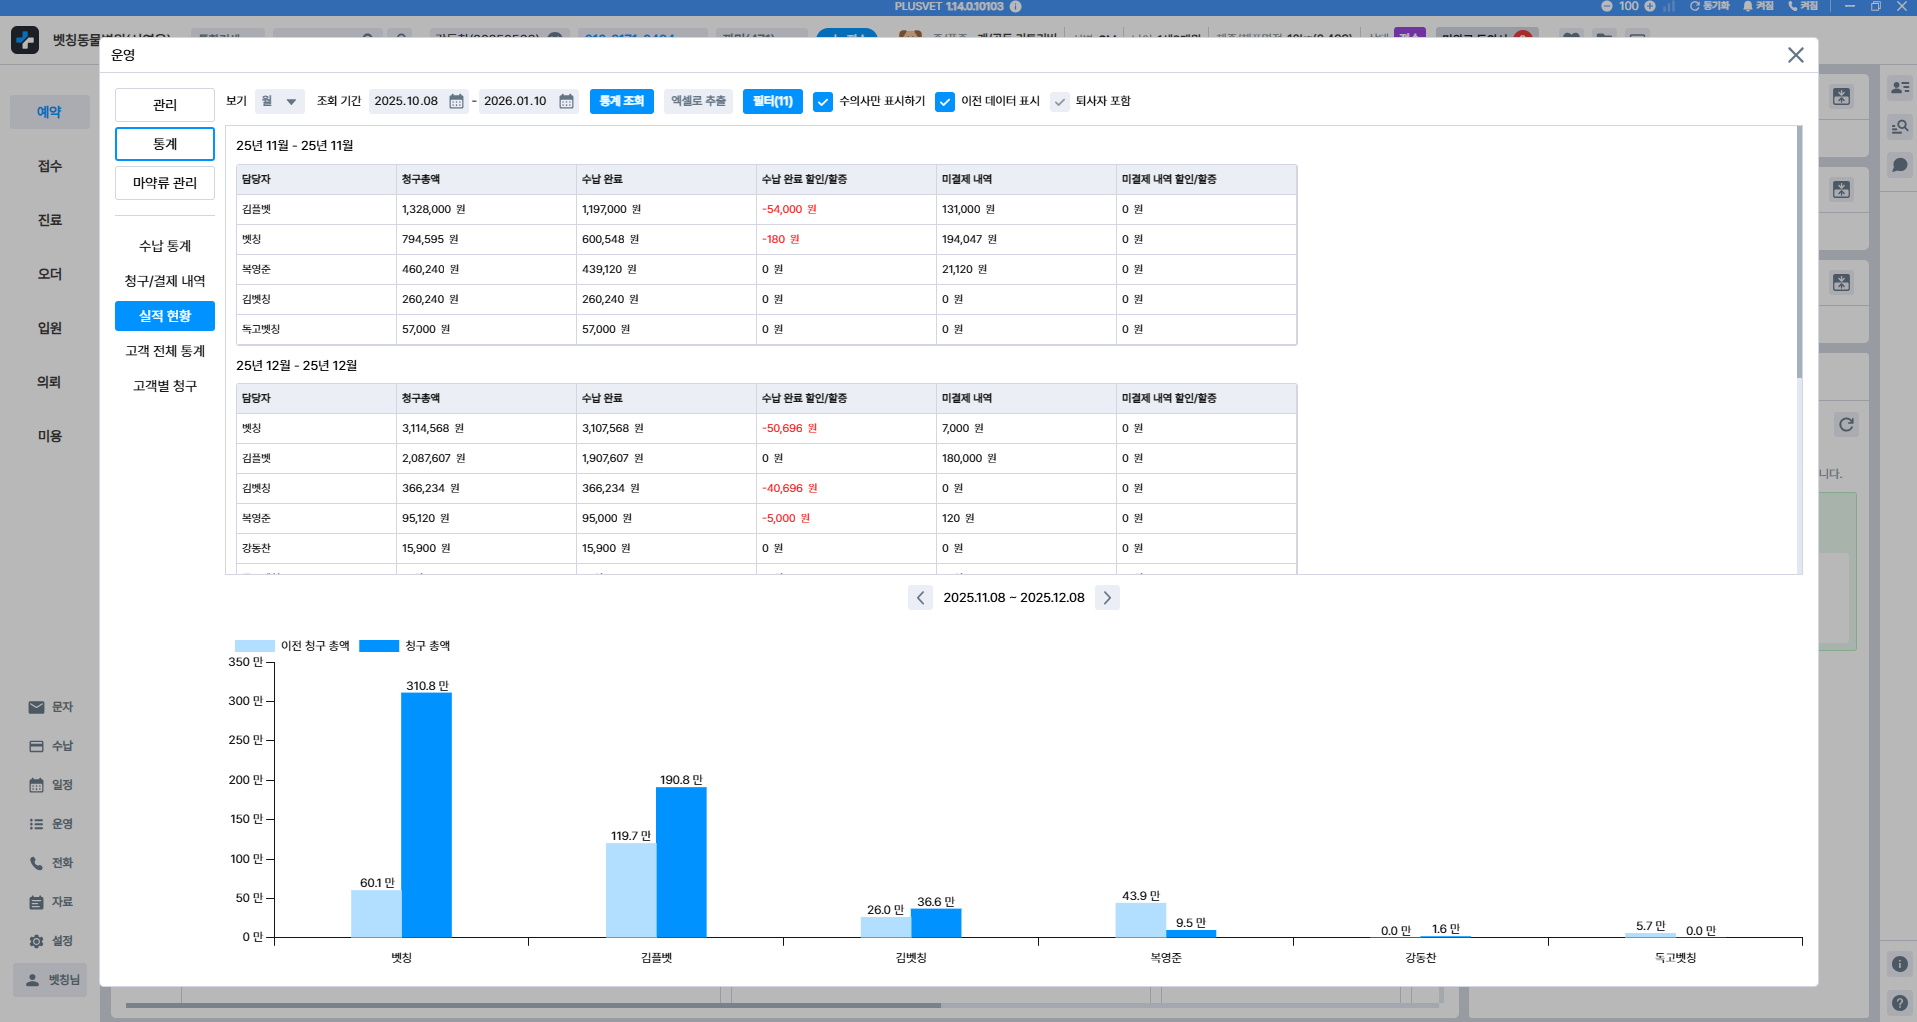Click the 엑셀로 추출 export button
Viewport: 1917px width, 1022px height.
tap(698, 101)
